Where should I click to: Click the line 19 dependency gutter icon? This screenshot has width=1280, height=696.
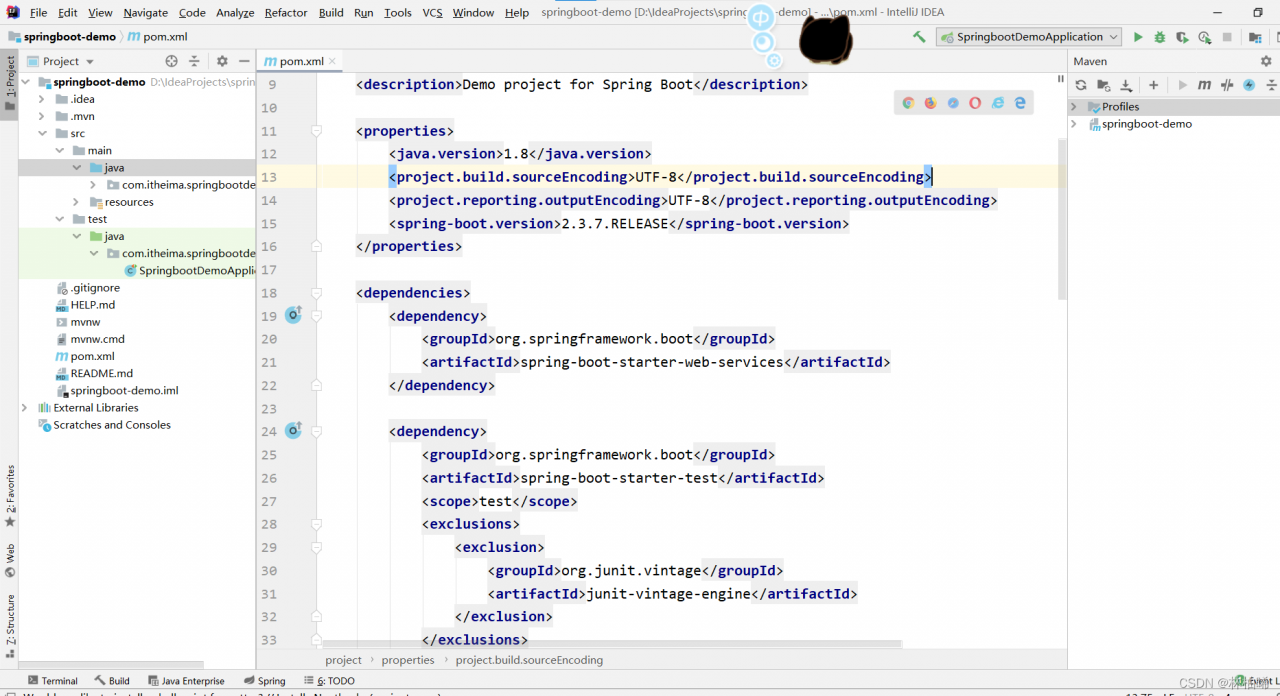coord(293,315)
